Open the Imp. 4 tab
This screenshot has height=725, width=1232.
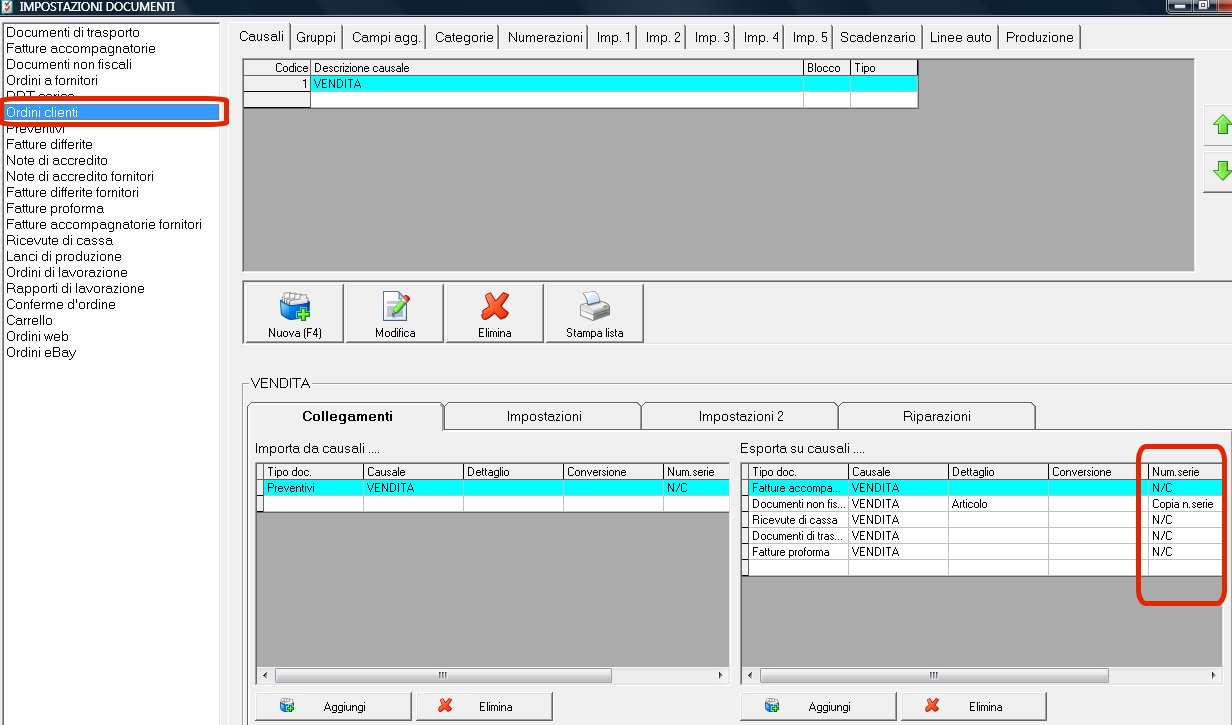point(761,37)
